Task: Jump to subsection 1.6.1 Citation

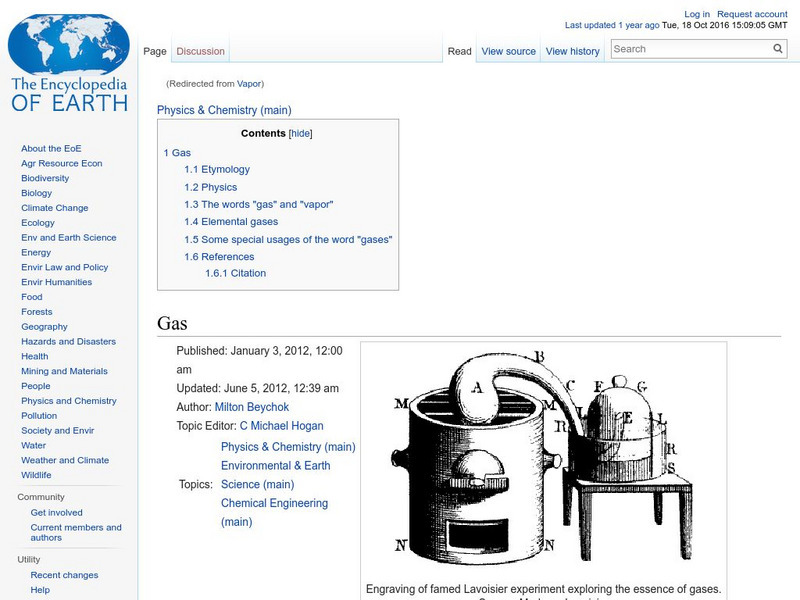Action: point(235,273)
